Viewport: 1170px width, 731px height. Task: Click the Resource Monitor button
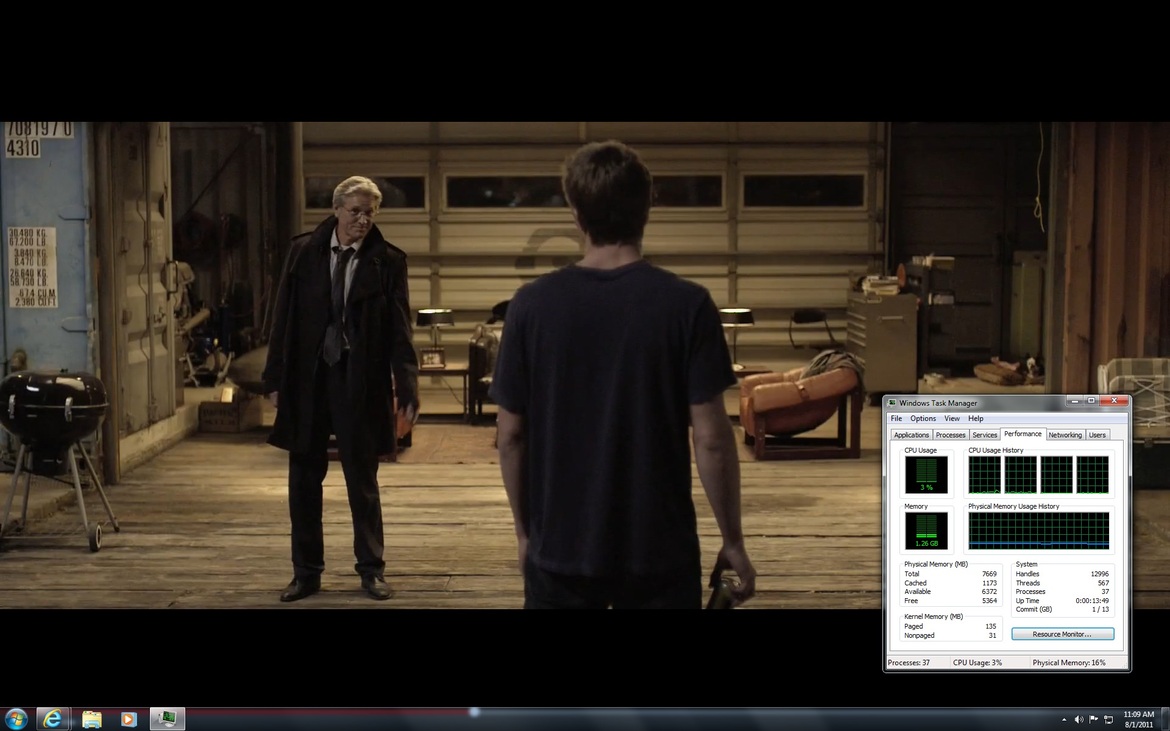pos(1063,634)
